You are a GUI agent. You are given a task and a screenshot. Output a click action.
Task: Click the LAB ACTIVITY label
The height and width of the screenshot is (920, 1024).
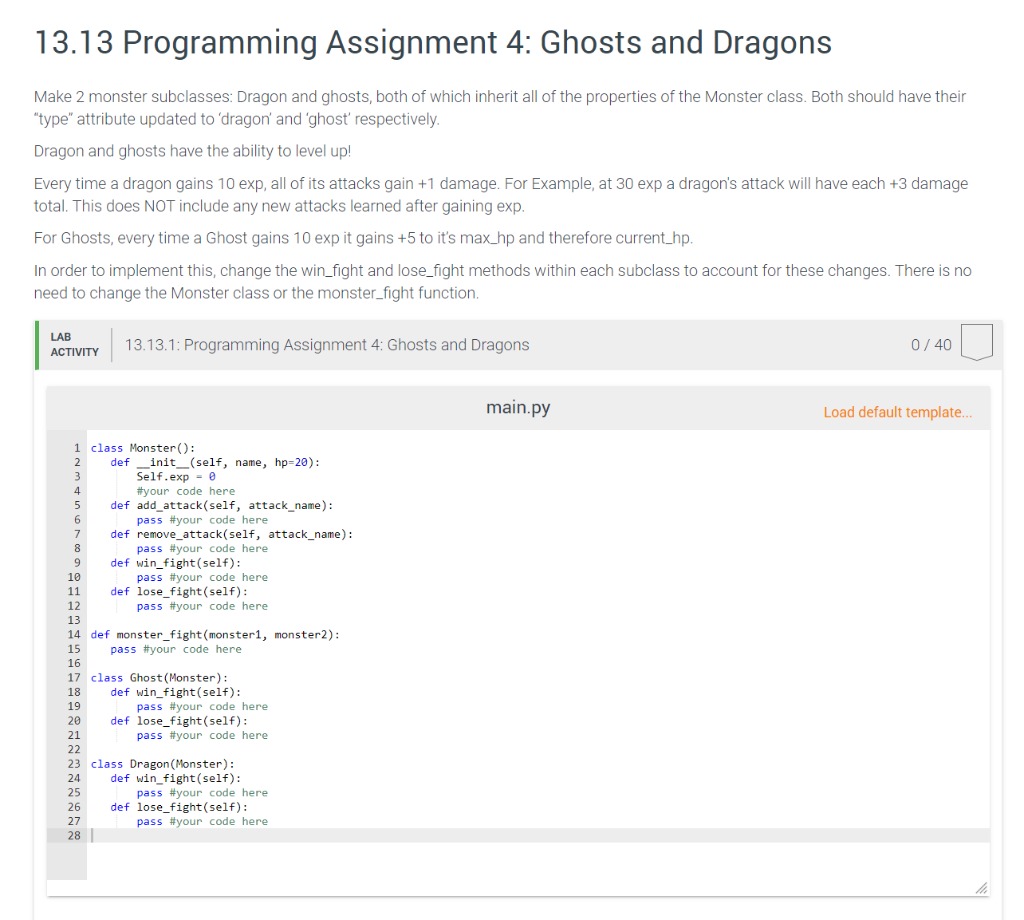[x=73, y=344]
